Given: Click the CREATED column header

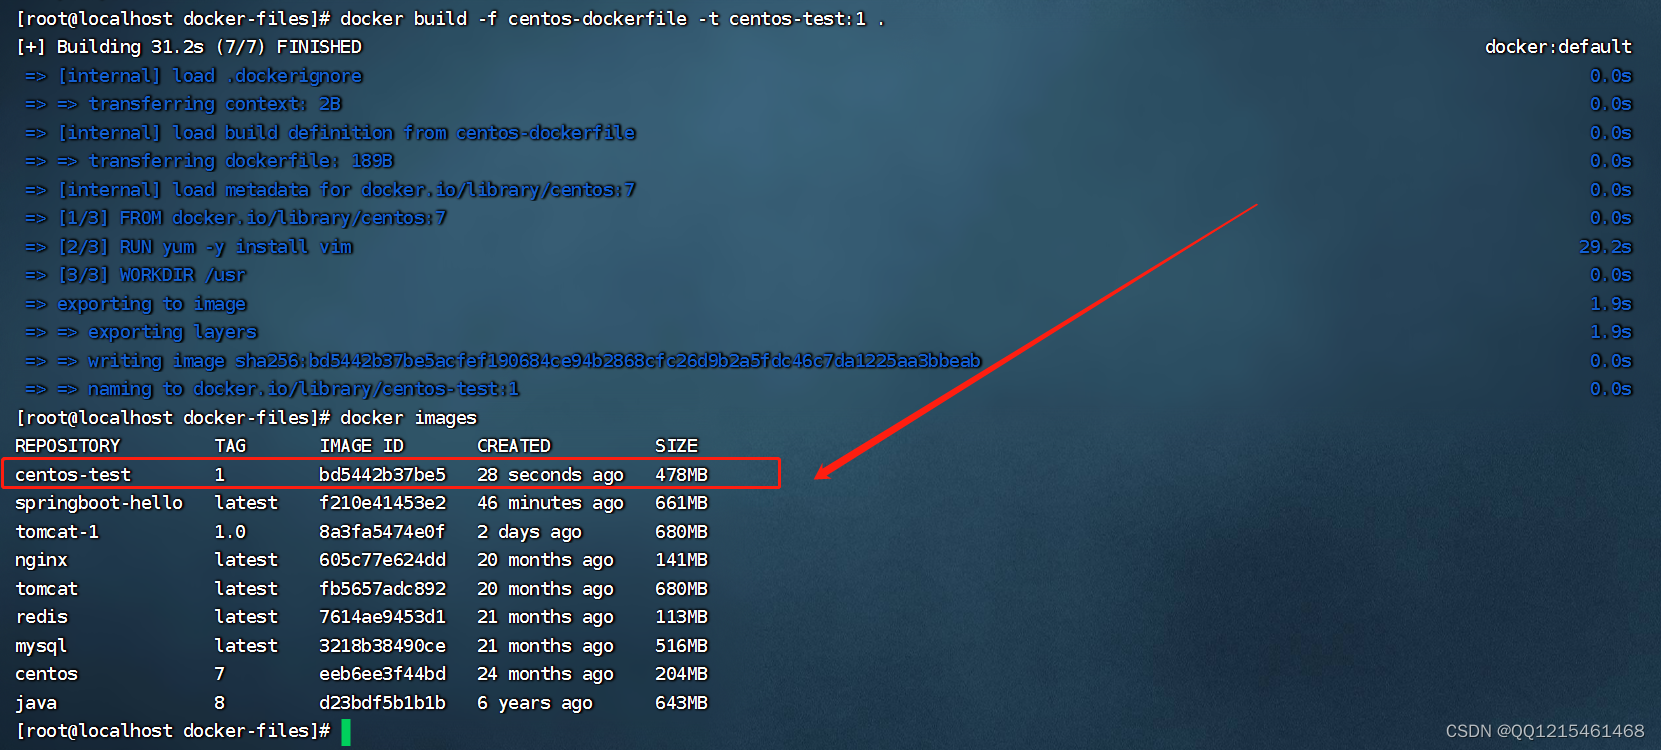Looking at the screenshot, I should [x=514, y=446].
